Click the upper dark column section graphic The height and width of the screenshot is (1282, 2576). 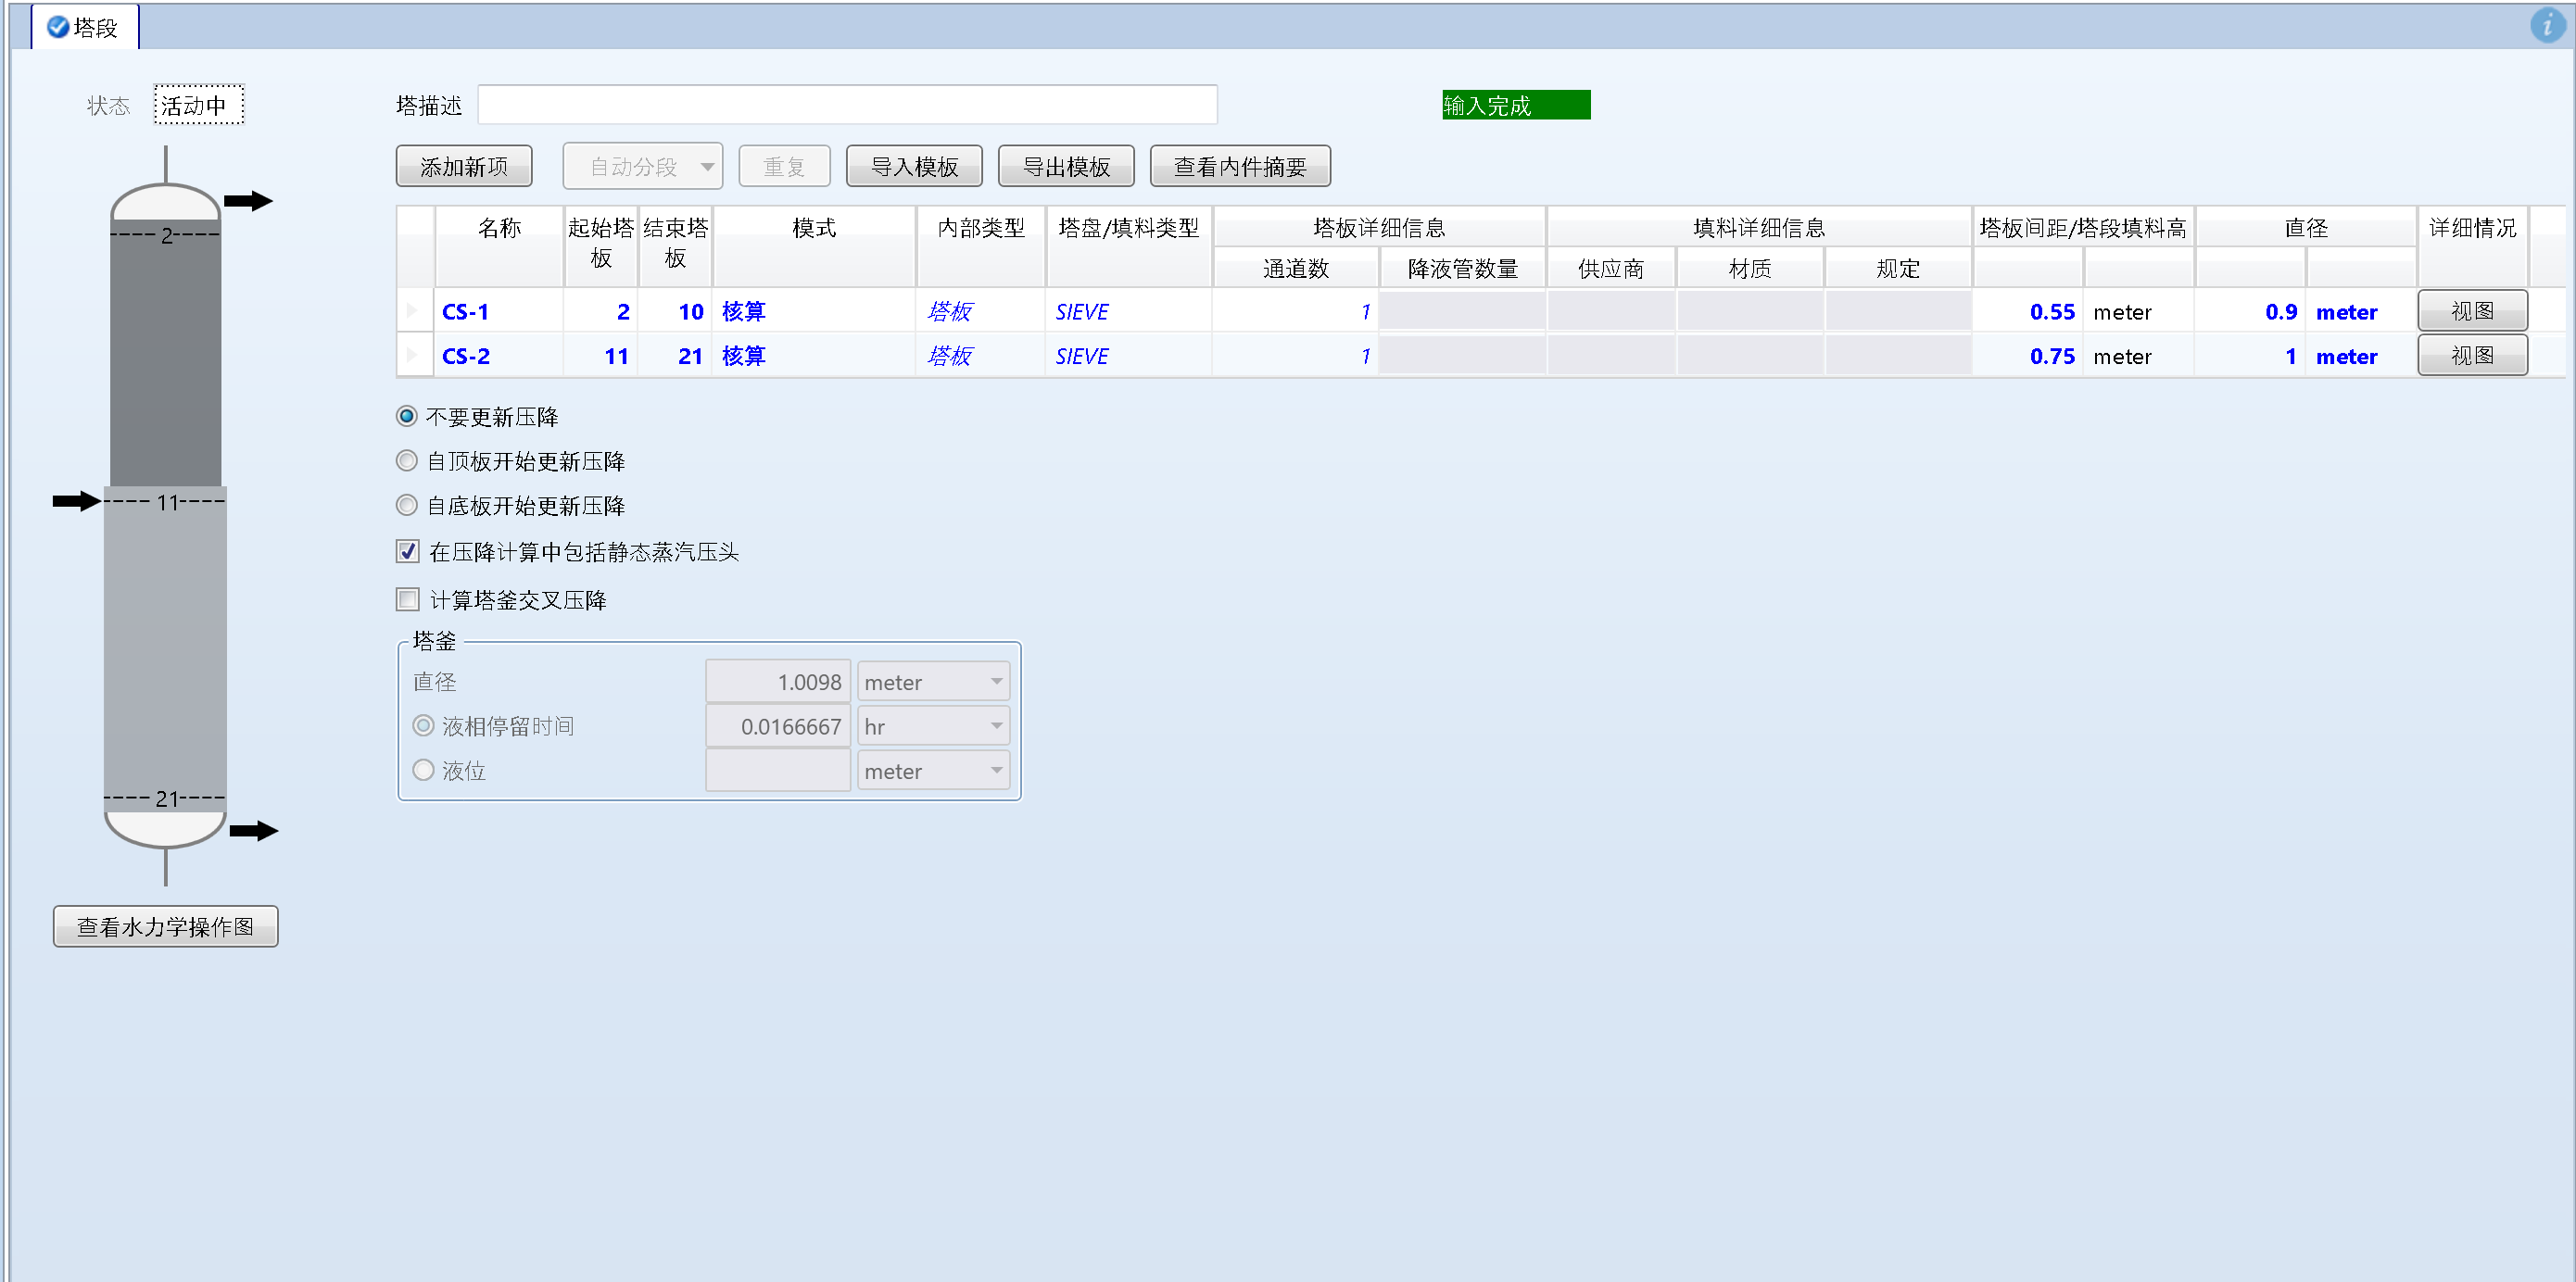[x=165, y=360]
